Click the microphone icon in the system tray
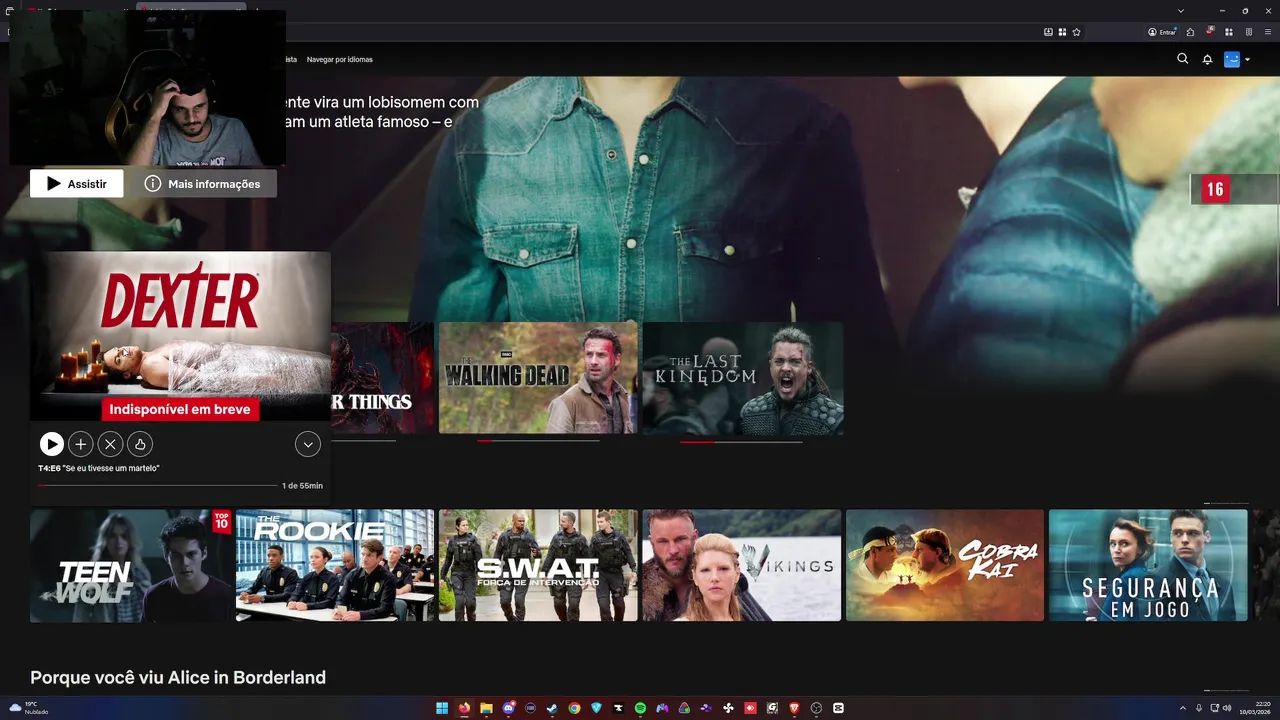1280x720 pixels. [1199, 708]
